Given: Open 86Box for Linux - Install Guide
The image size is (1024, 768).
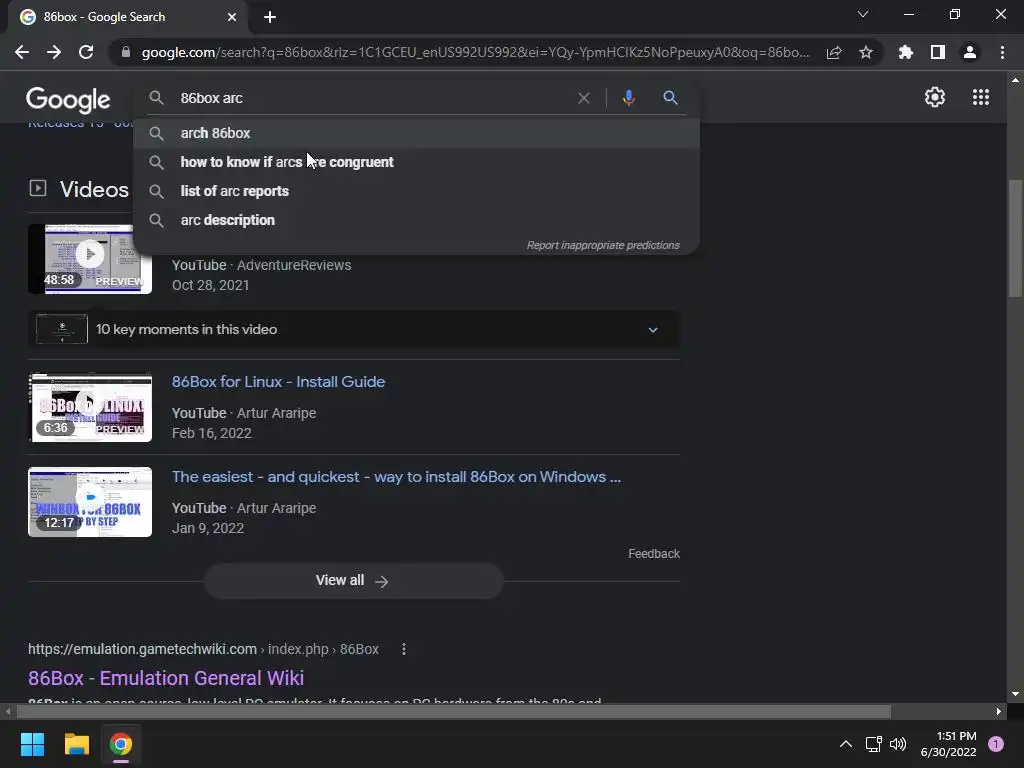Looking at the screenshot, I should [278, 382].
